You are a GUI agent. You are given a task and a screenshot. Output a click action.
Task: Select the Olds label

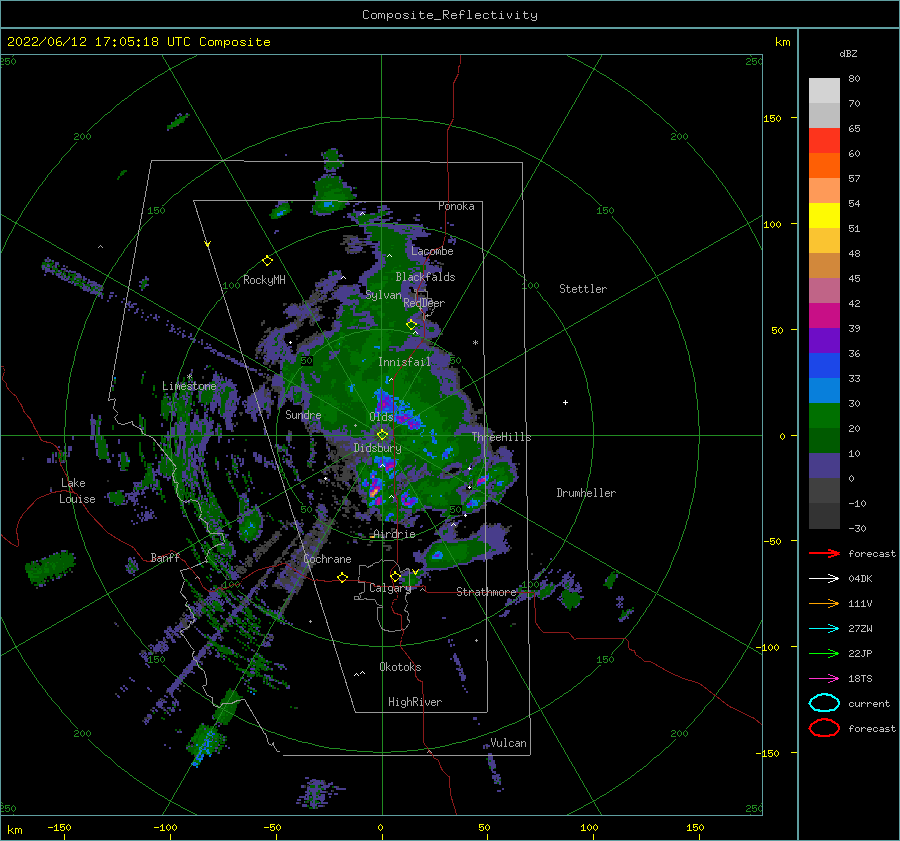point(381,416)
